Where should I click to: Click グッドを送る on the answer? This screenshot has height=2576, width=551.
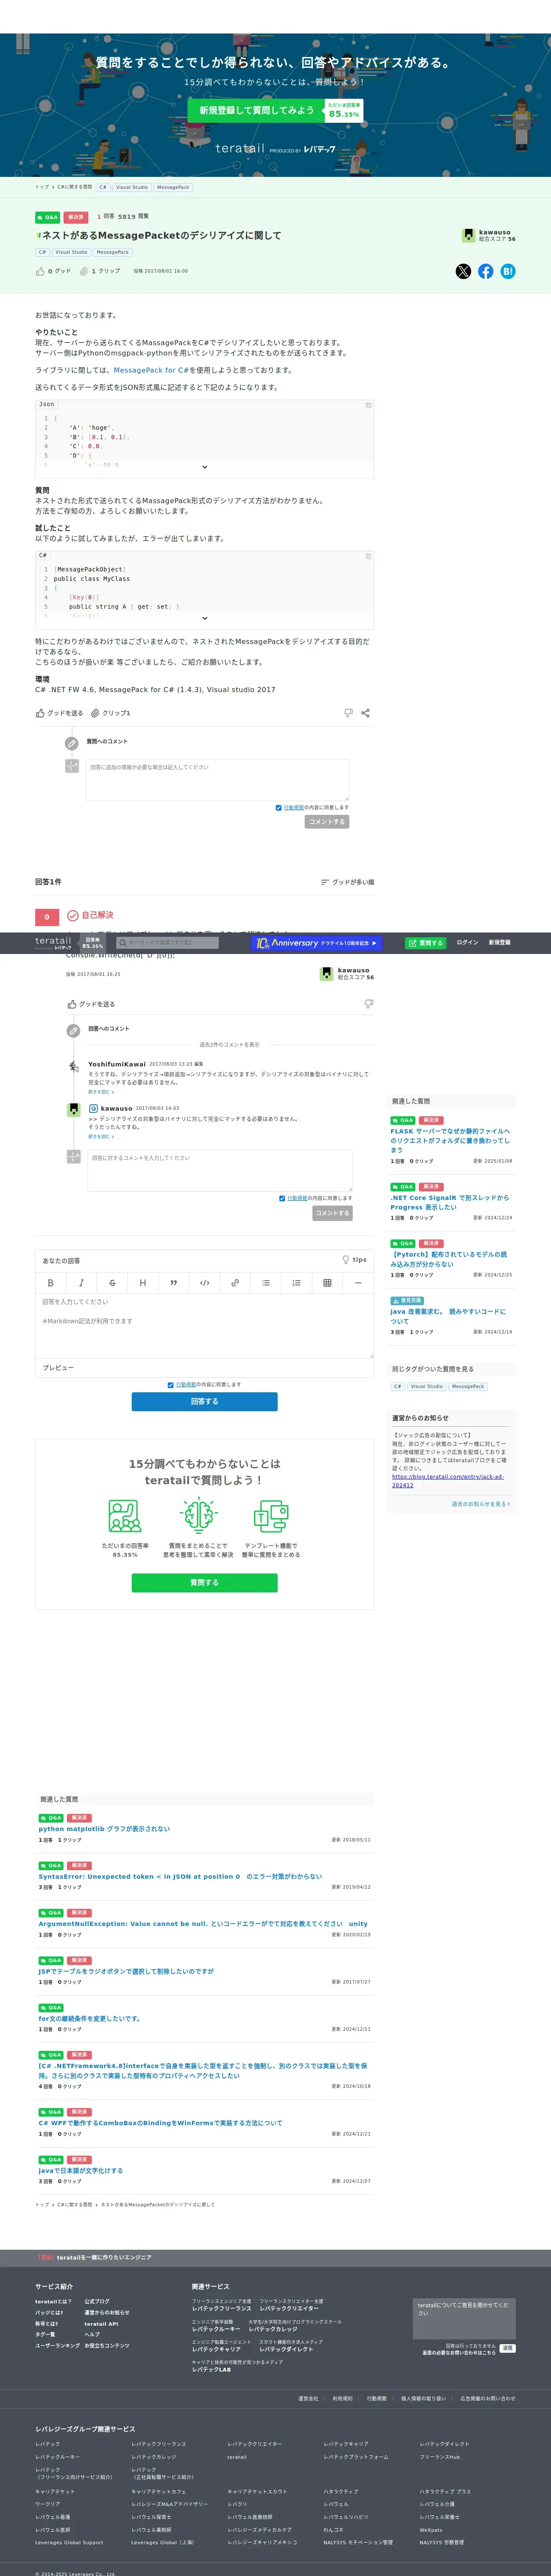coord(91,1004)
